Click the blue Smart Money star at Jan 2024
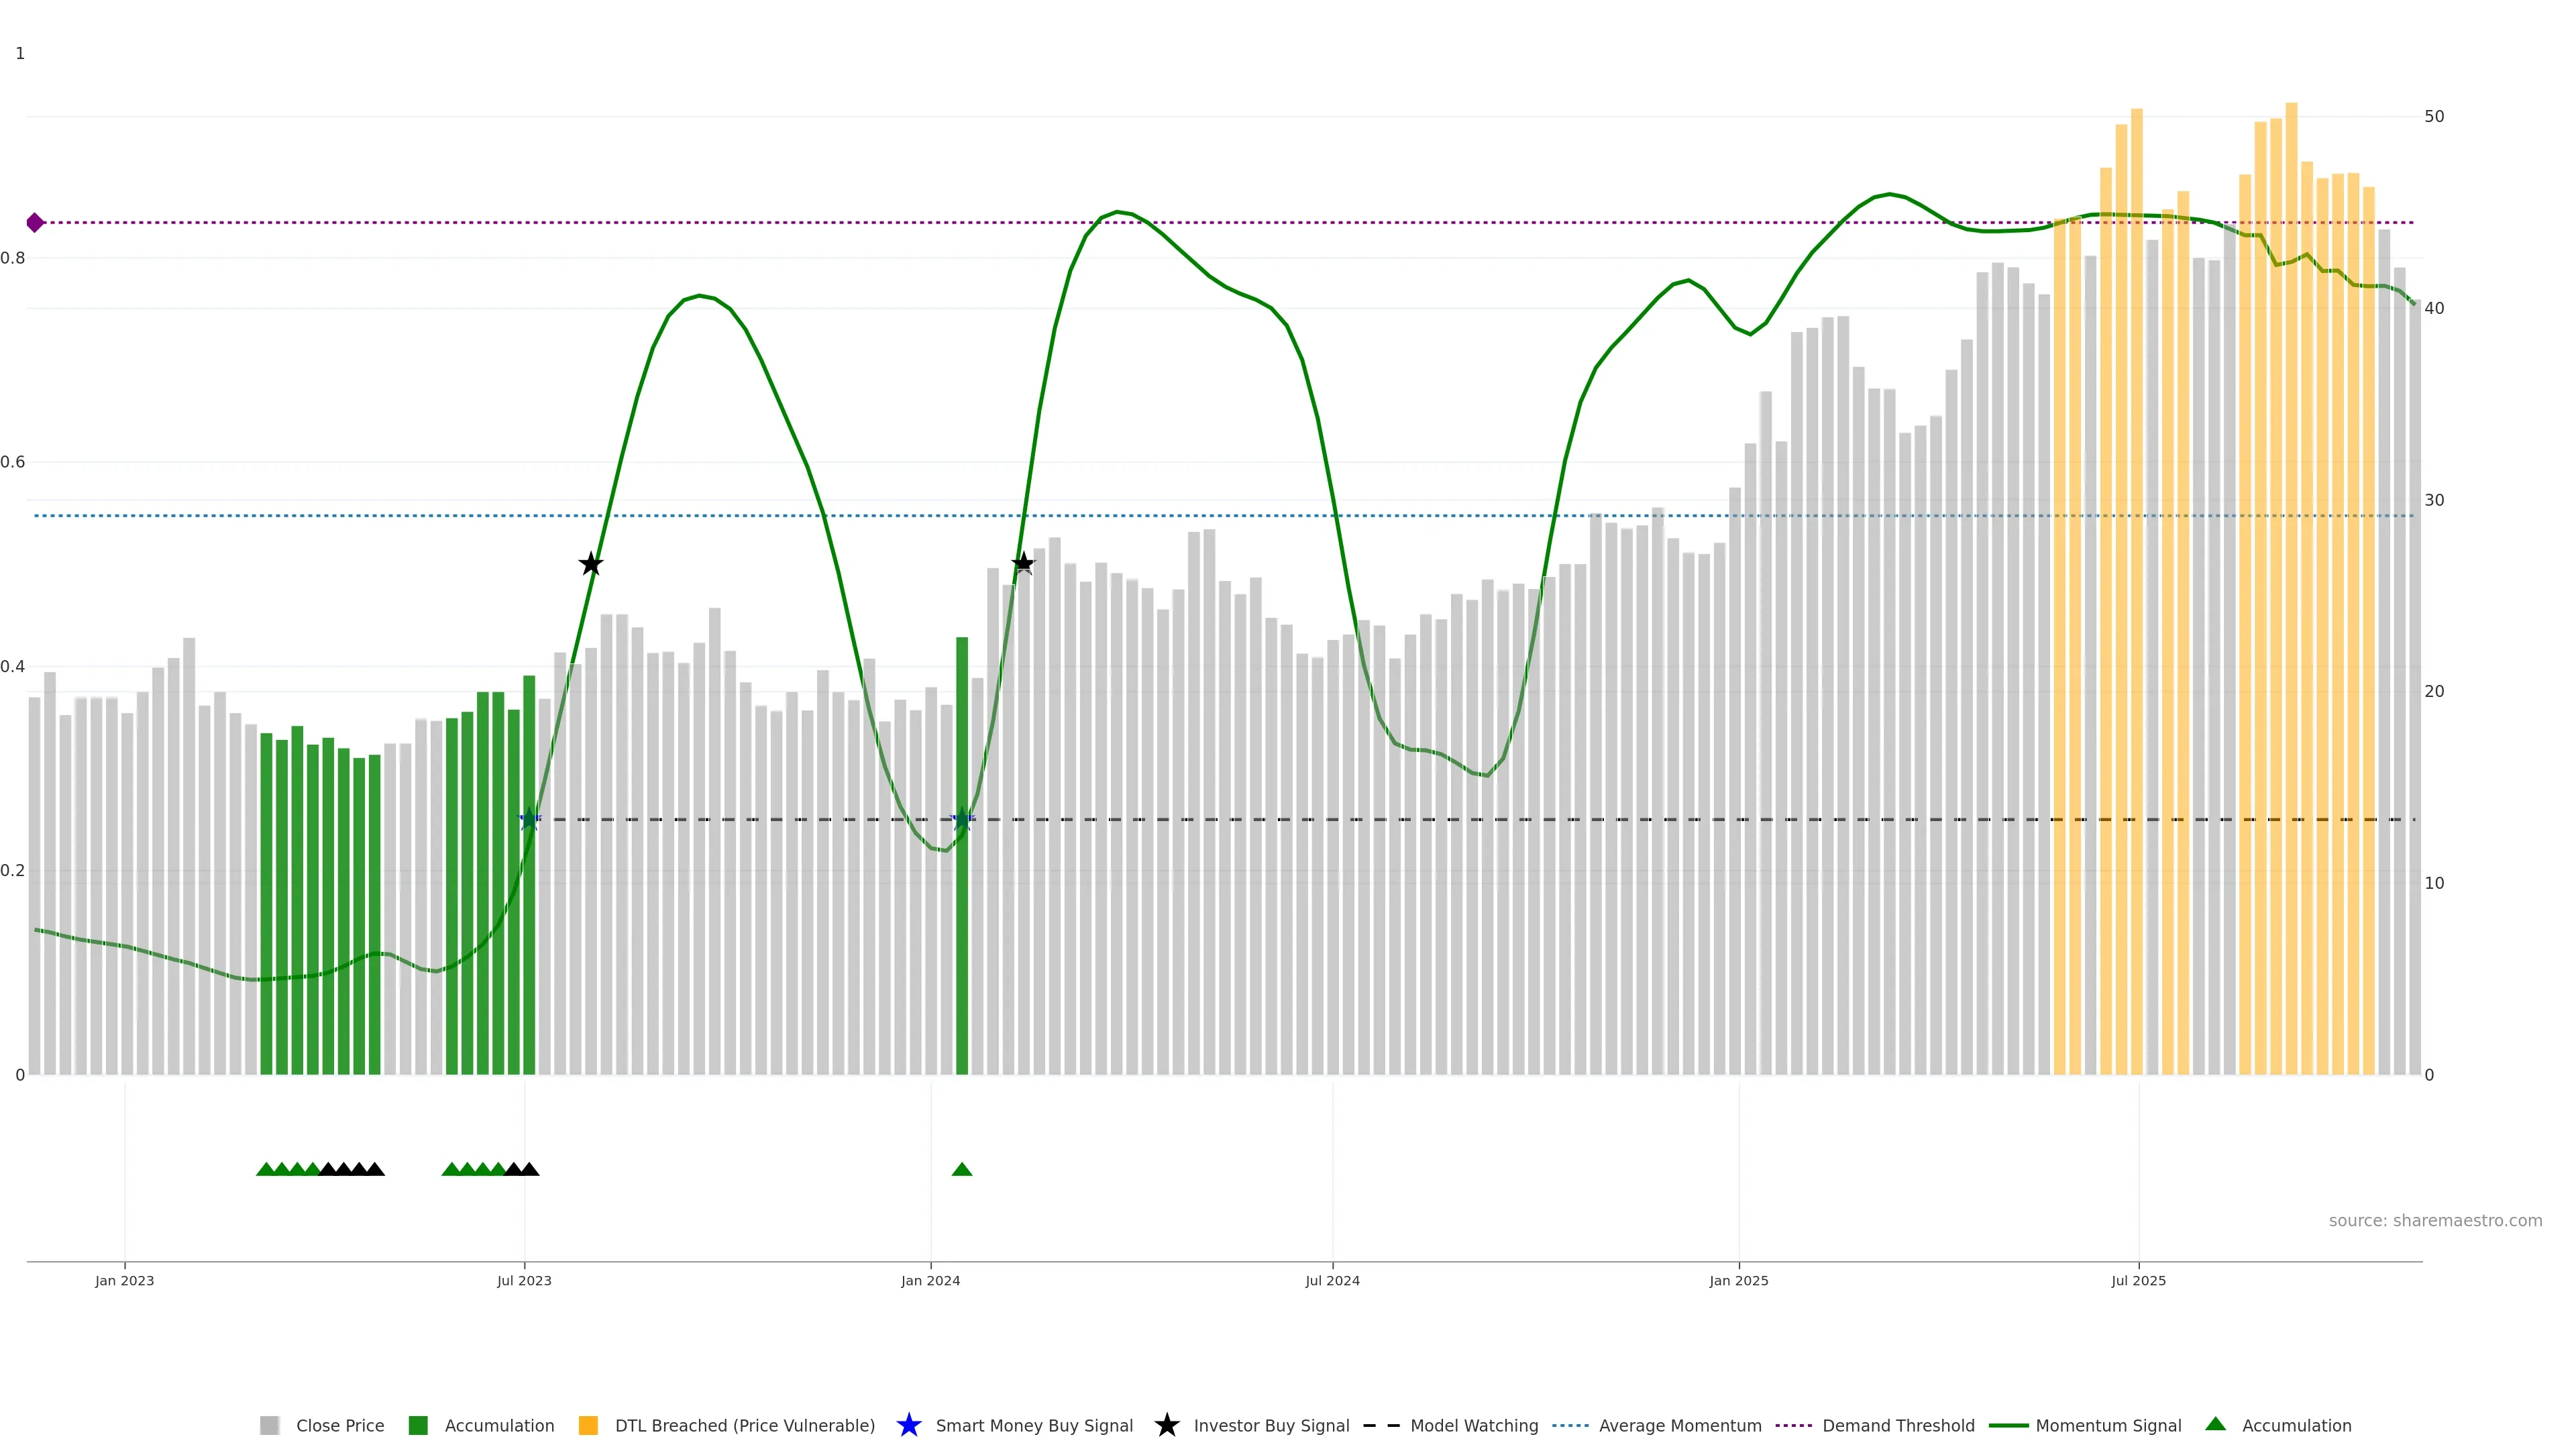The image size is (2576, 1449). click(962, 820)
